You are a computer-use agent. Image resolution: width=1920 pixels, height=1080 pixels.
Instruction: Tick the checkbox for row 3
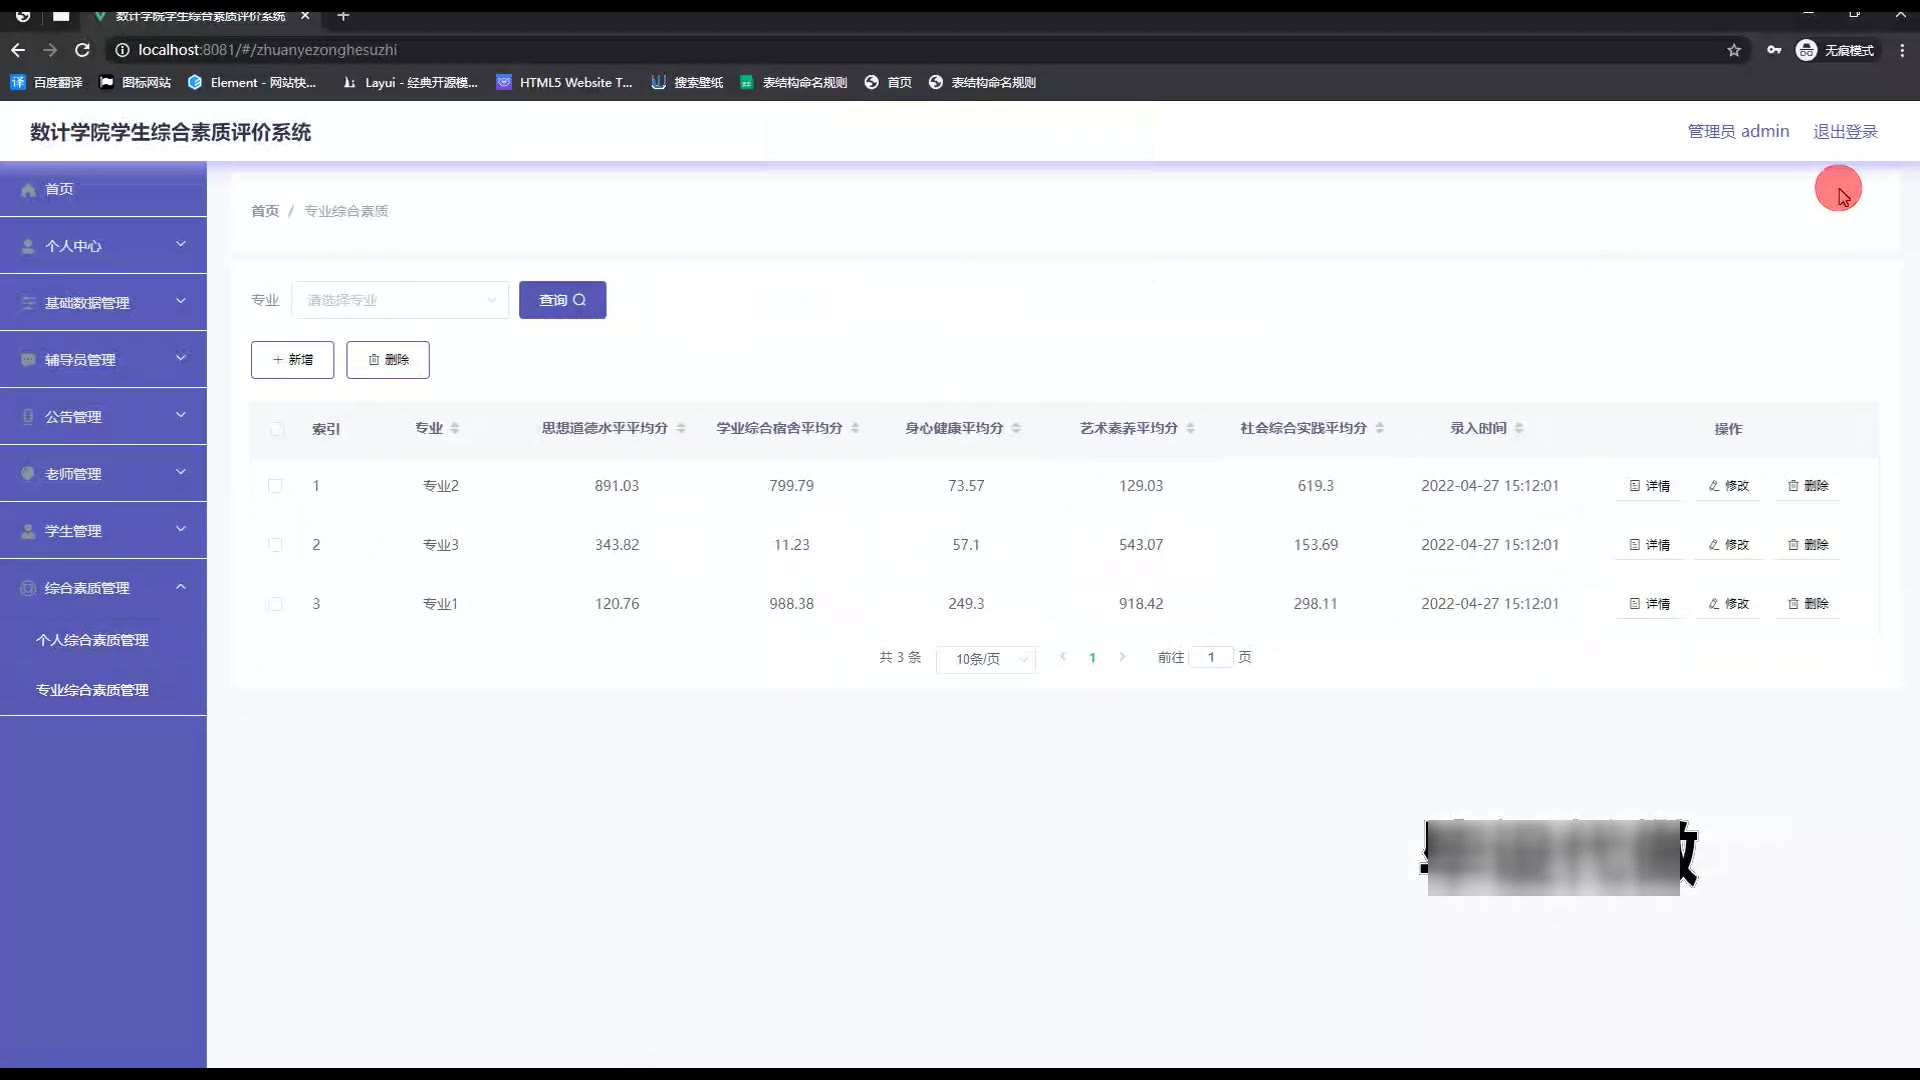tap(275, 604)
